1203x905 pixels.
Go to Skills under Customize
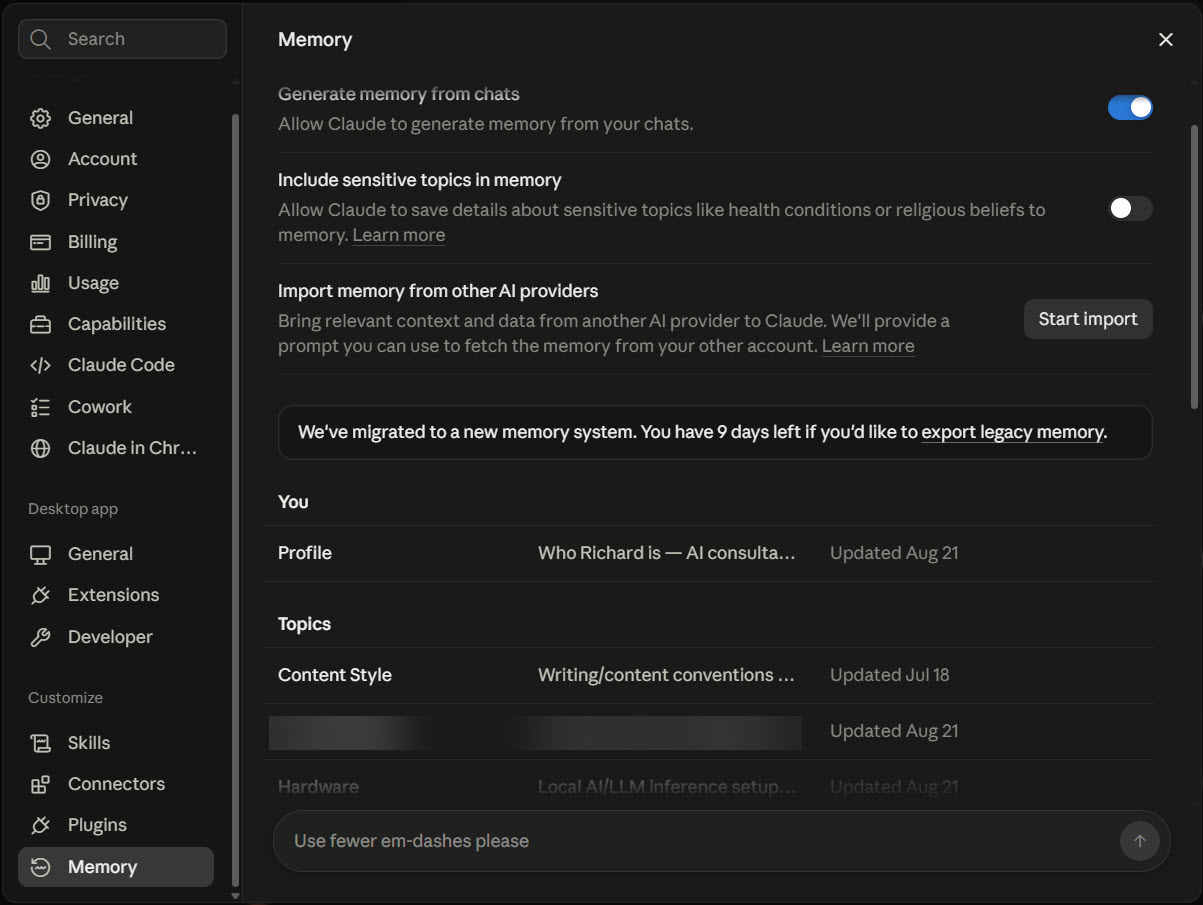coord(116,743)
